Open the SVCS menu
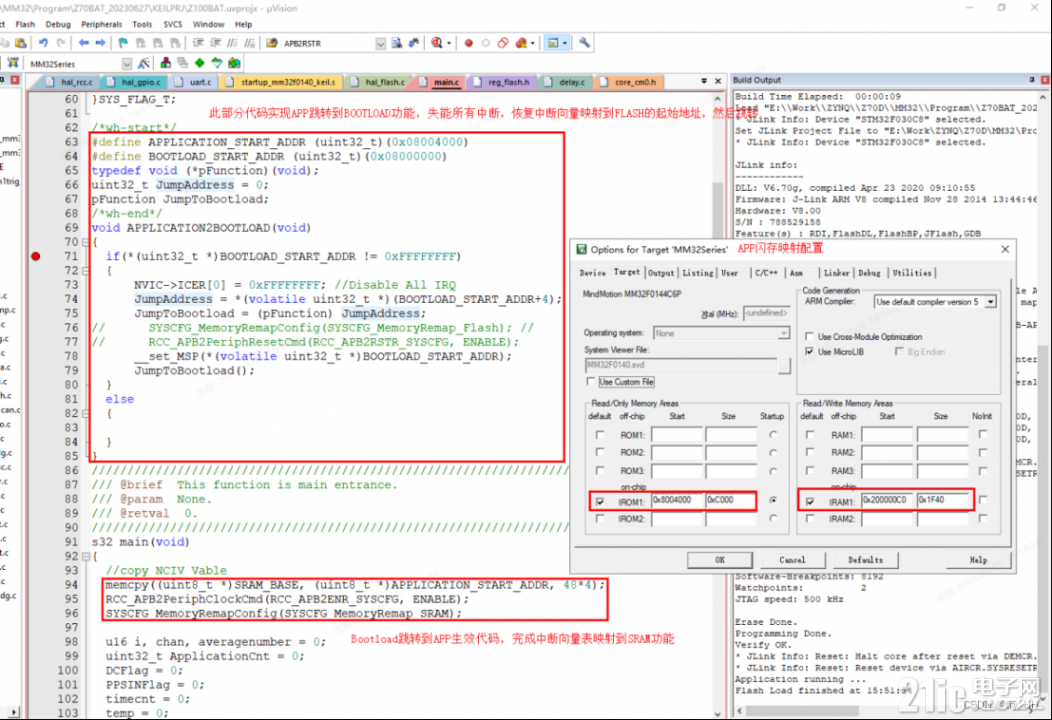This screenshot has width=1052, height=720. [x=172, y=24]
